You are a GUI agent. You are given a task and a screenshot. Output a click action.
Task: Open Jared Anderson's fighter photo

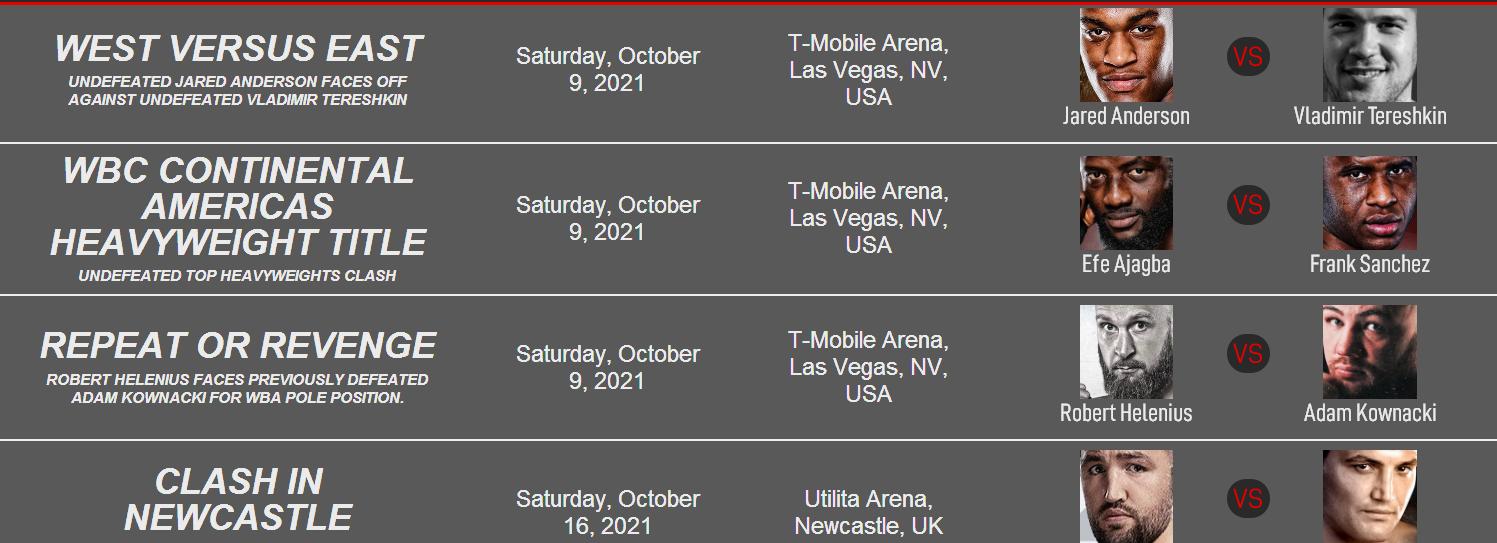point(1126,55)
